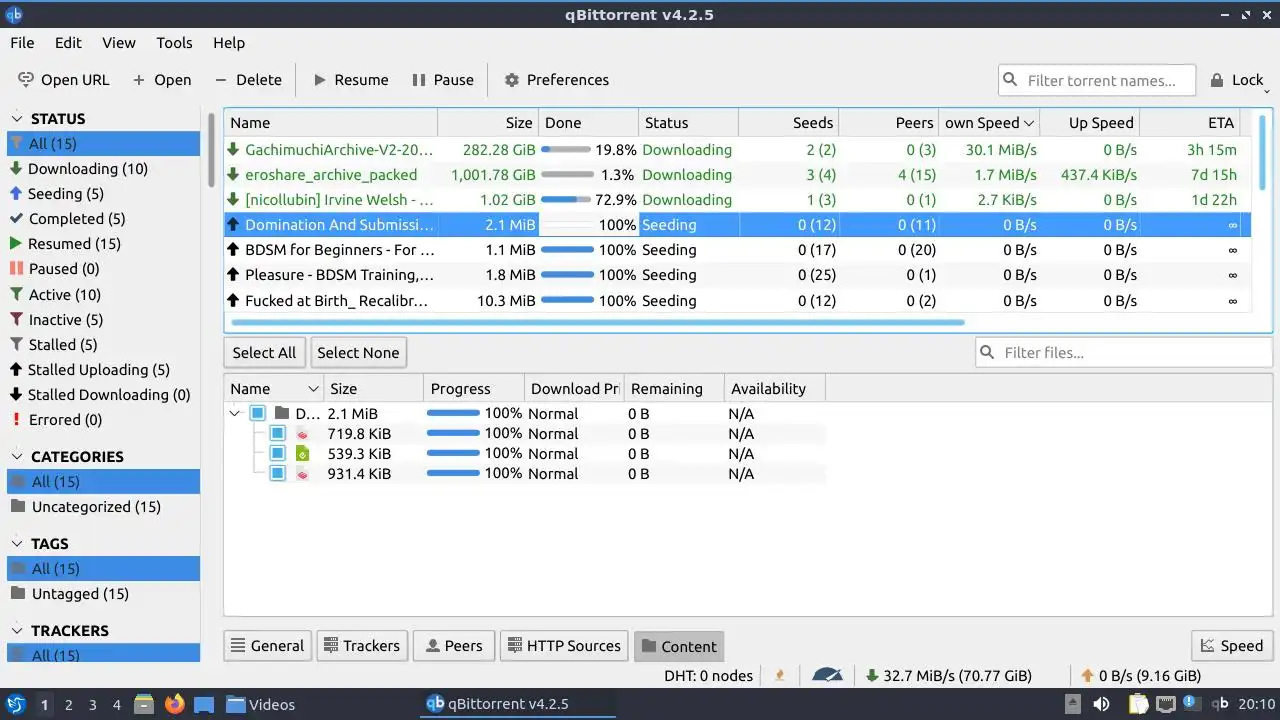Collapse the TAGS sidebar section

tap(17, 544)
